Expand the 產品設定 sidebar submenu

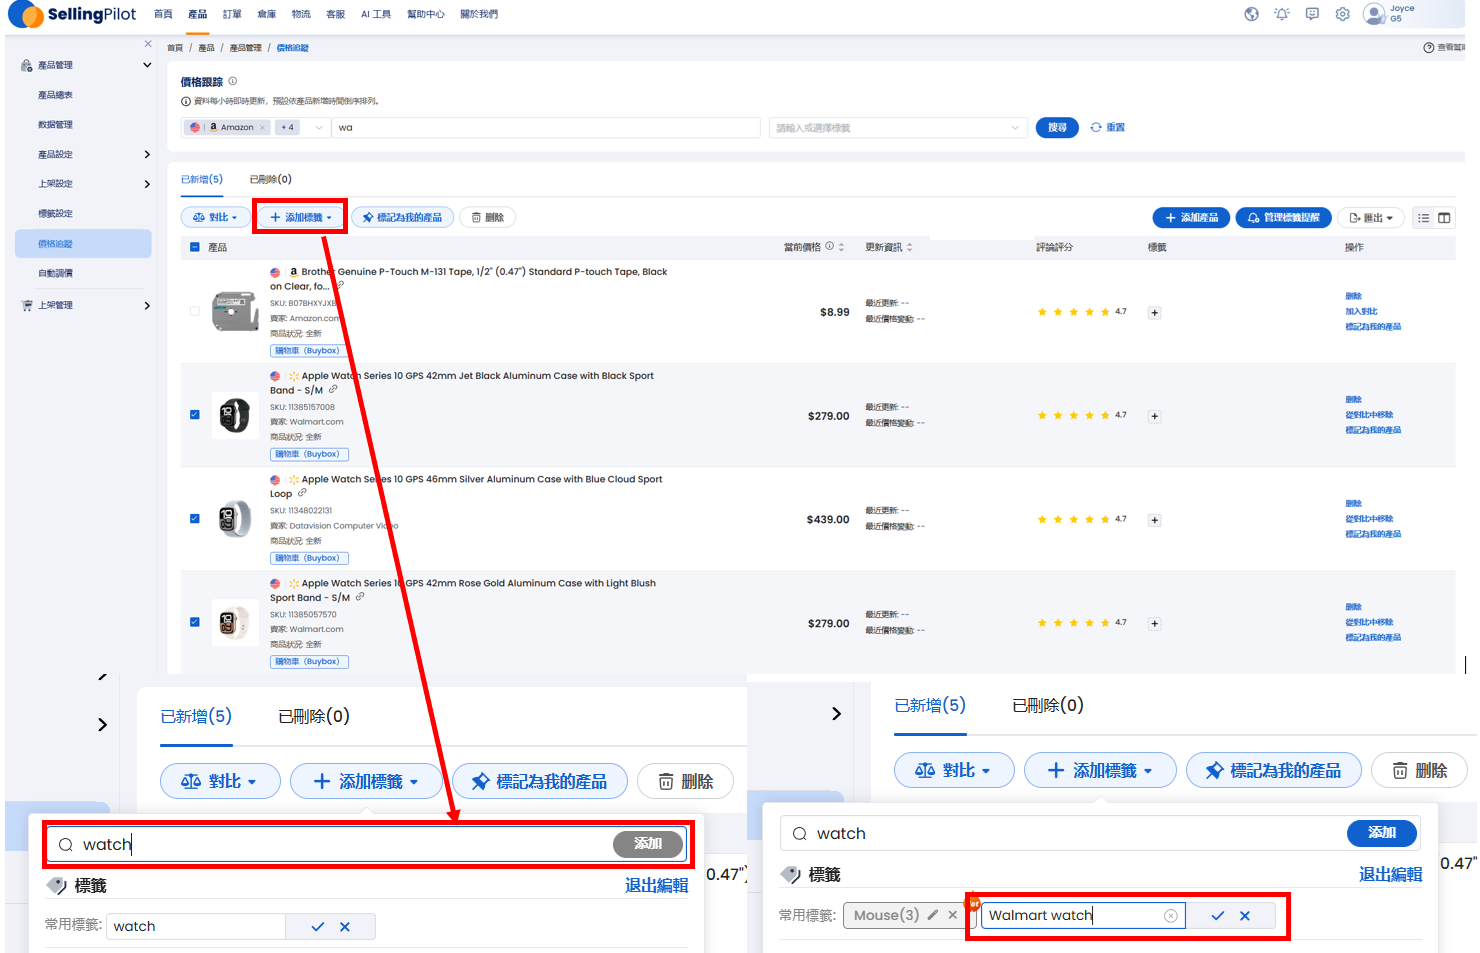pos(147,154)
